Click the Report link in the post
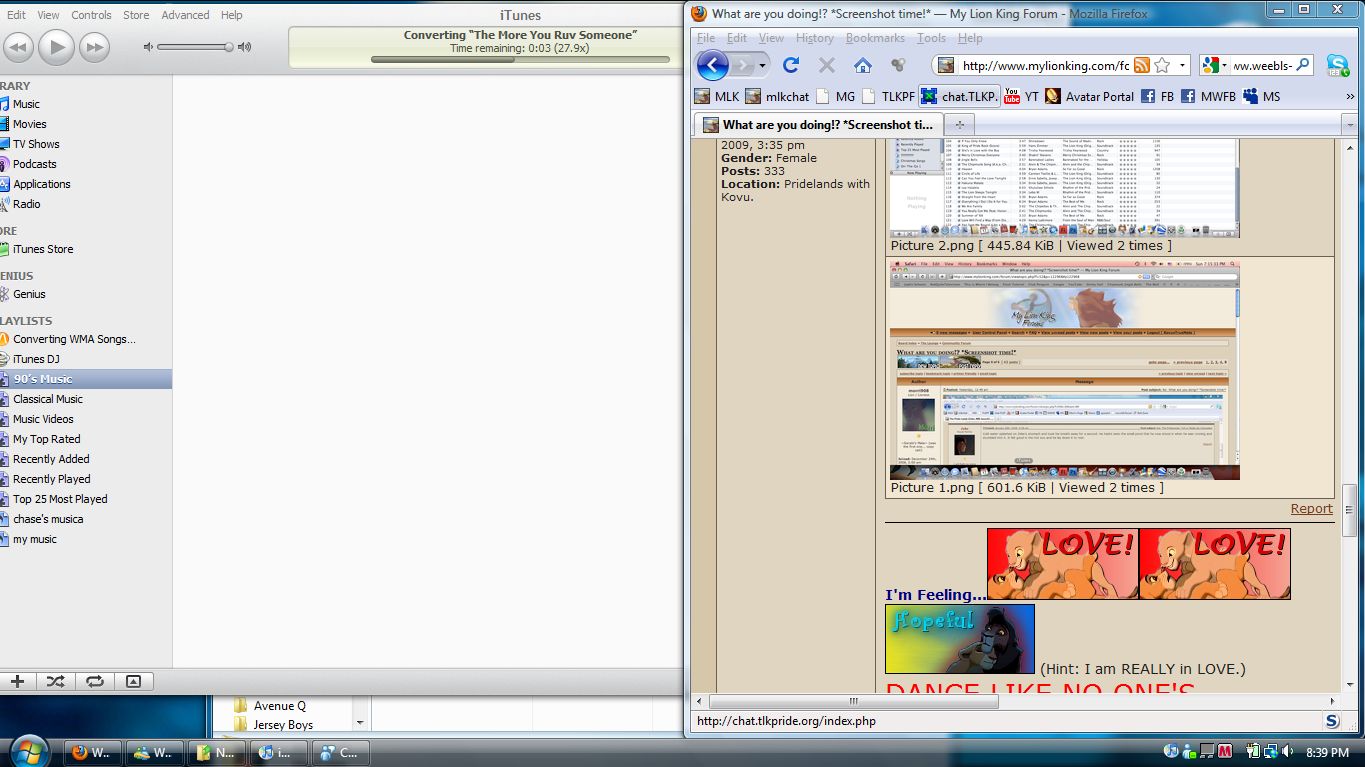This screenshot has width=1365, height=767. click(1311, 508)
